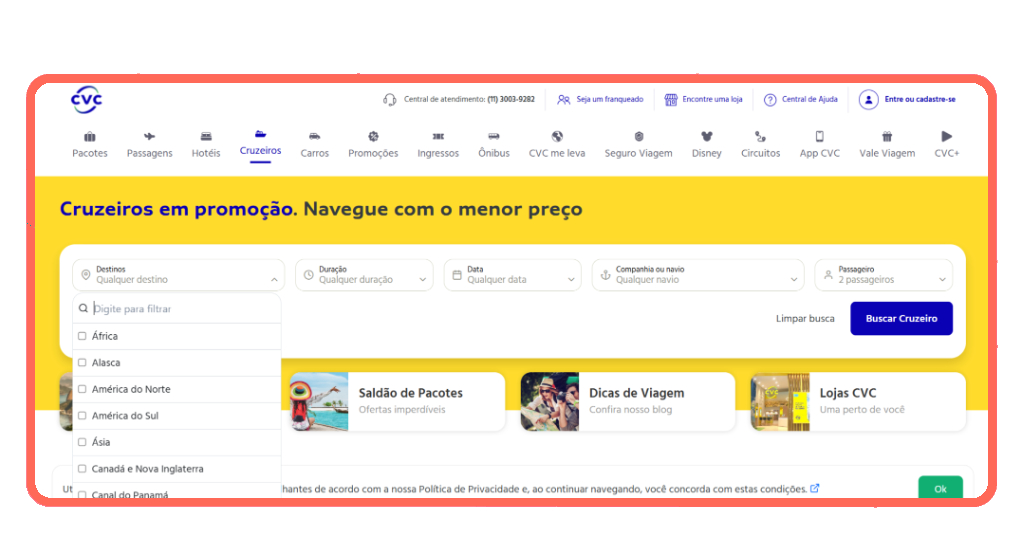The image size is (1024, 536).
Task: Click the App CVC phone icon
Action: [820, 136]
